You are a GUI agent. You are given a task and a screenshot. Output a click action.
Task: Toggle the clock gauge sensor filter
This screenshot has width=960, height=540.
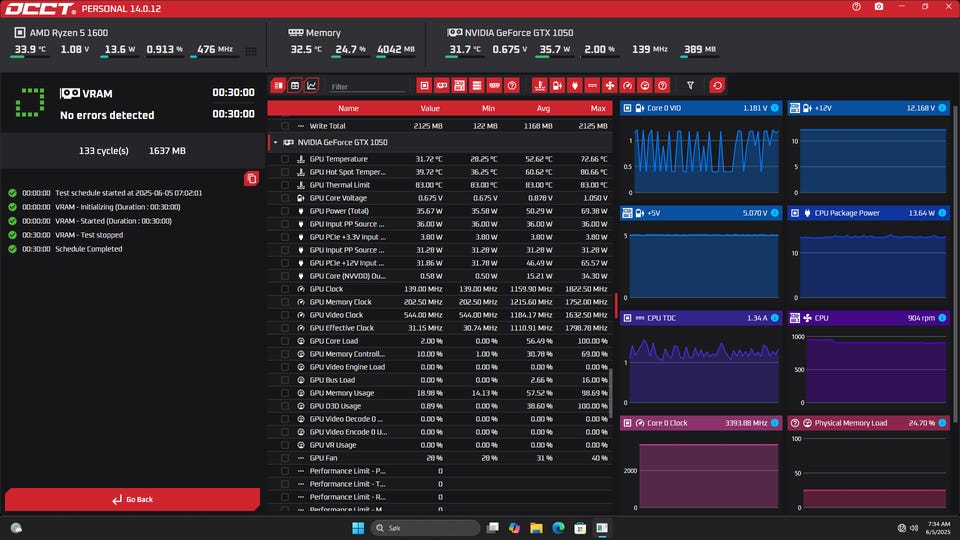(x=627, y=86)
